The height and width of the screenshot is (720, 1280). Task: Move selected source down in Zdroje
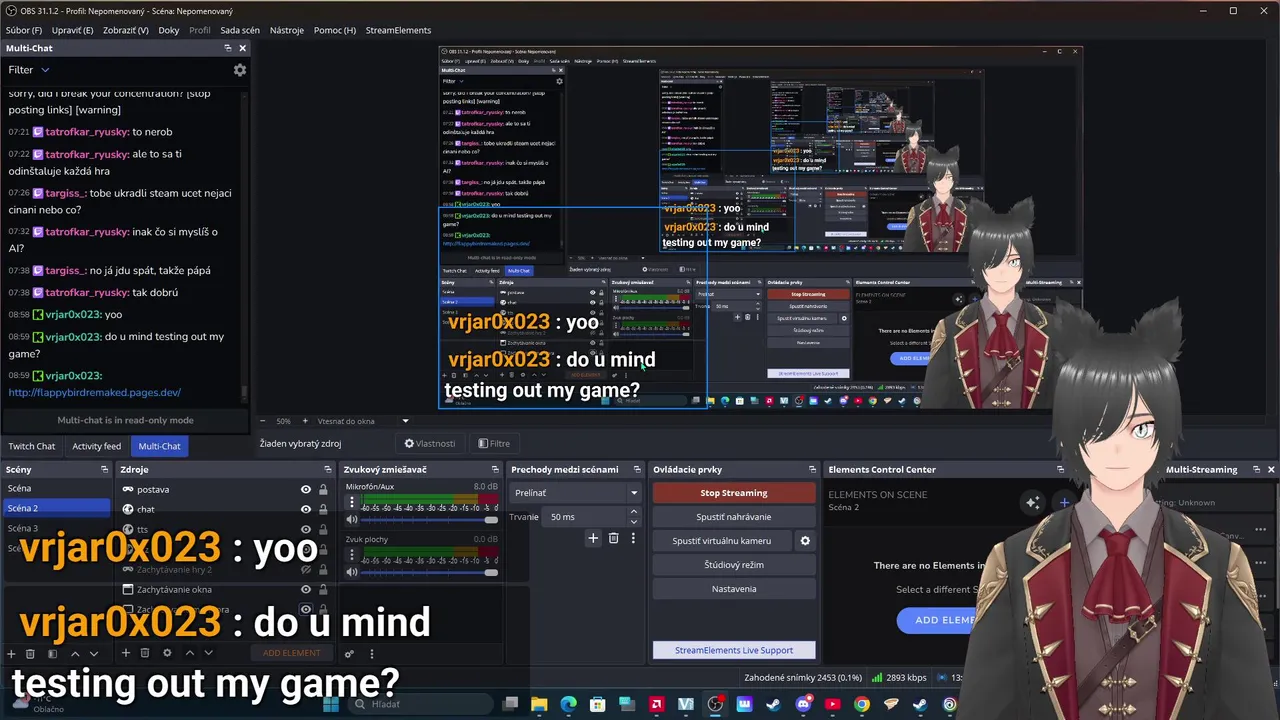coord(208,653)
